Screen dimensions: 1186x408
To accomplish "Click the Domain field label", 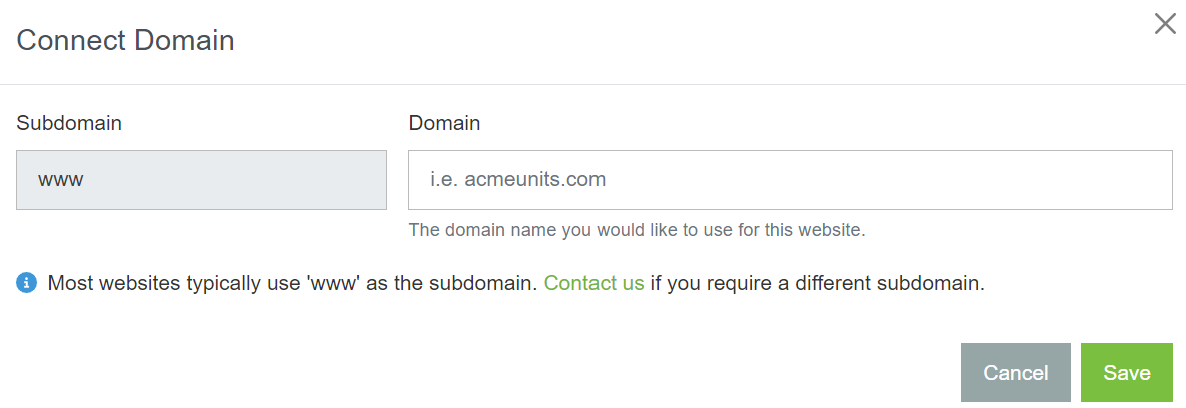I will point(444,123).
